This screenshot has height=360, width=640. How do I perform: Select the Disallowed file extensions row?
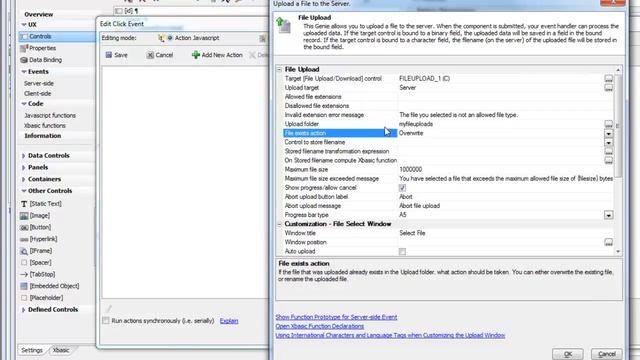click(x=448, y=106)
